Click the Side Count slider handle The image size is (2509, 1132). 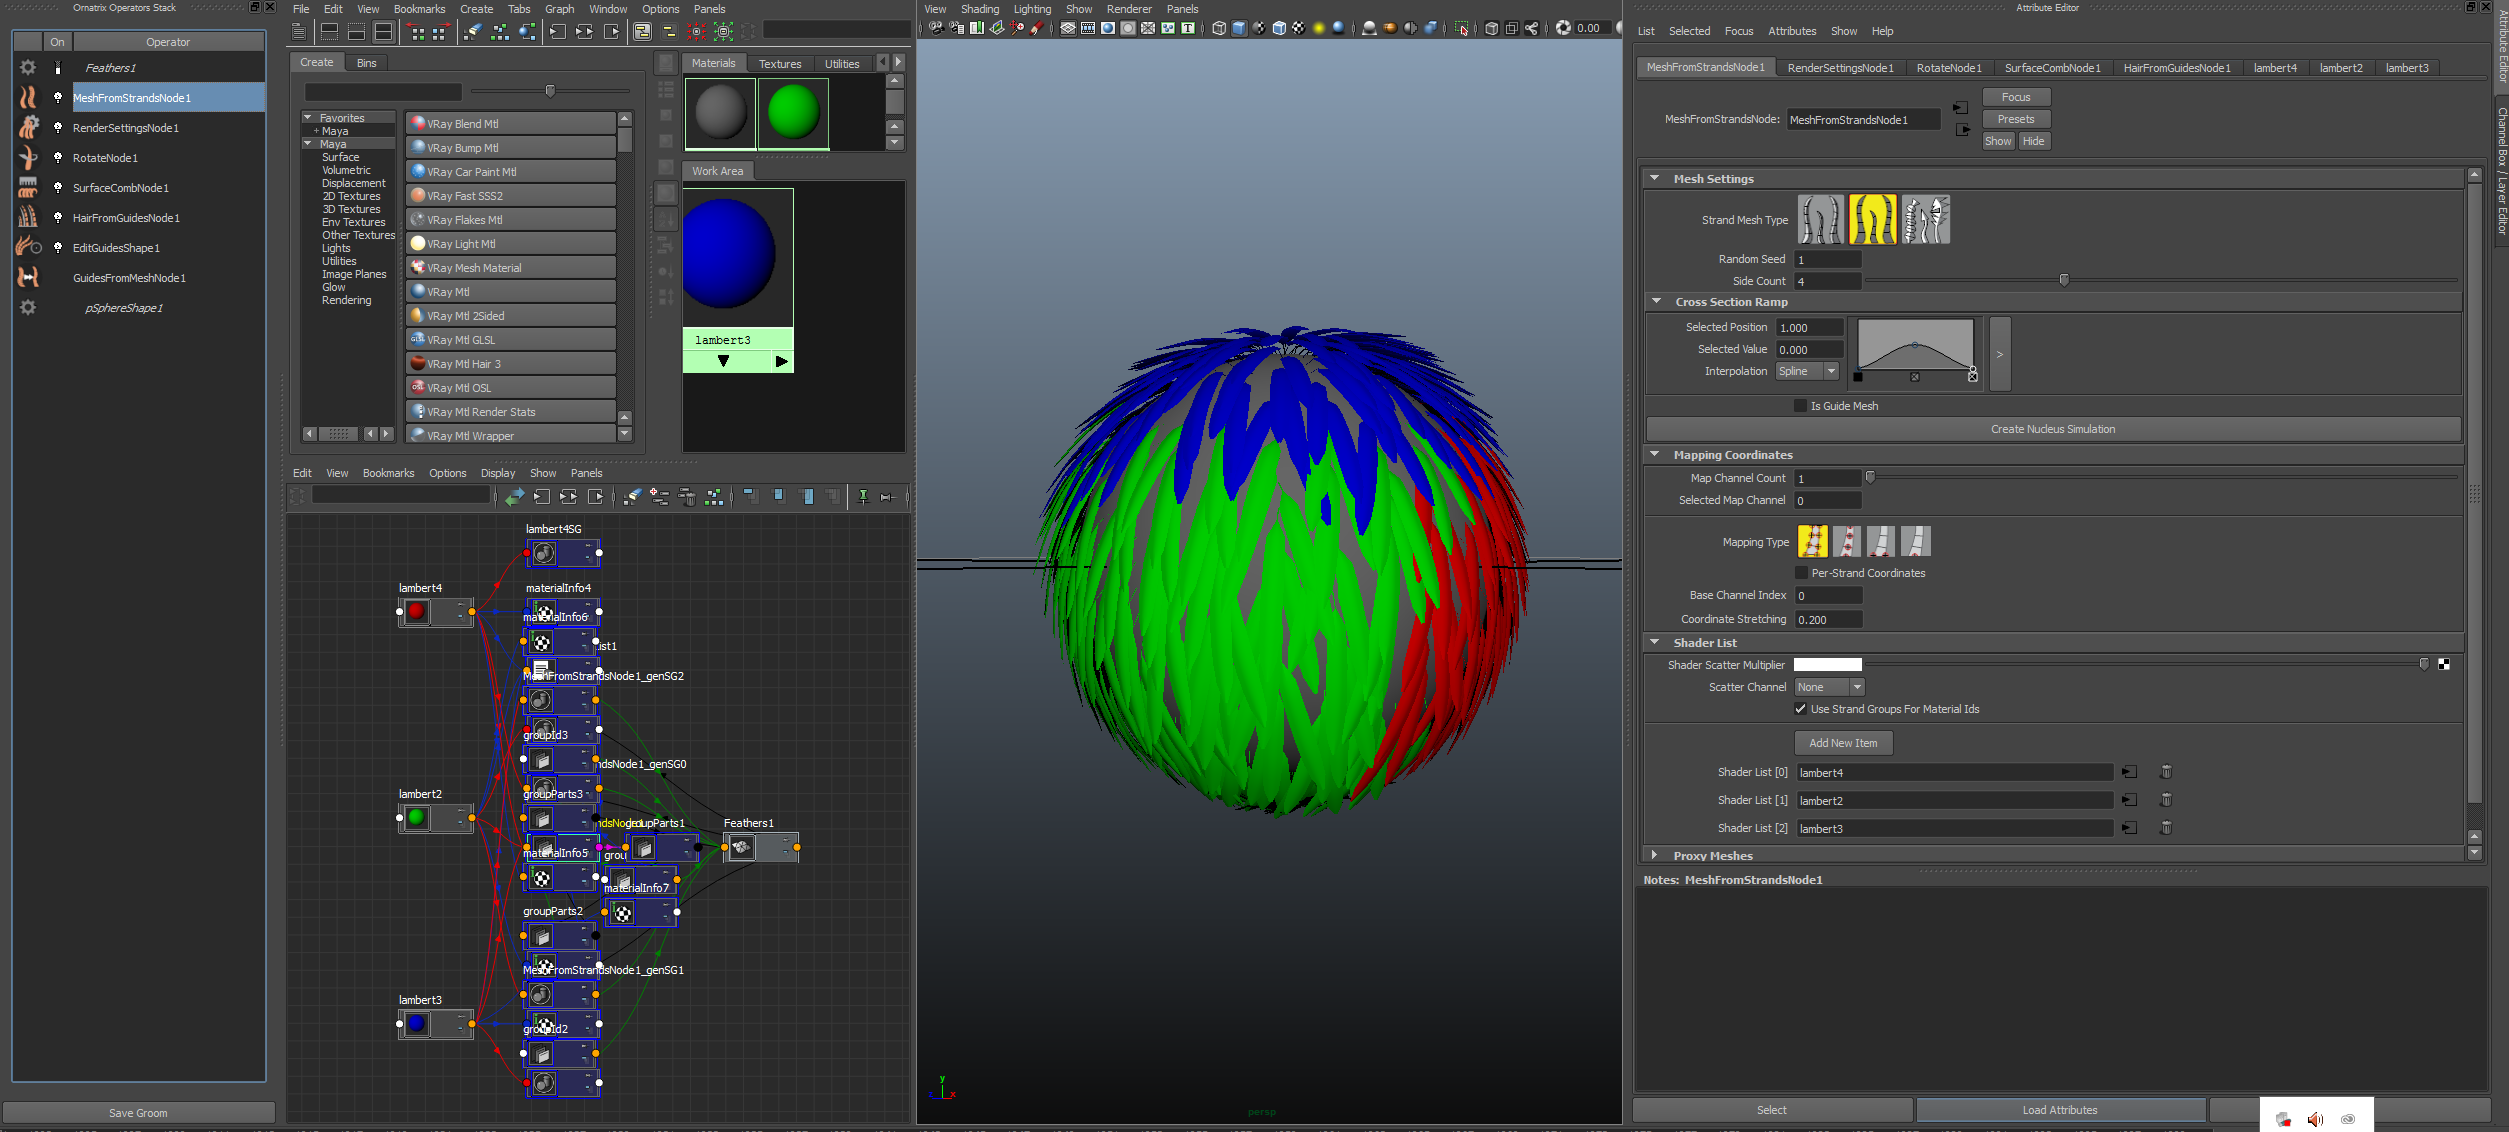(x=2064, y=281)
